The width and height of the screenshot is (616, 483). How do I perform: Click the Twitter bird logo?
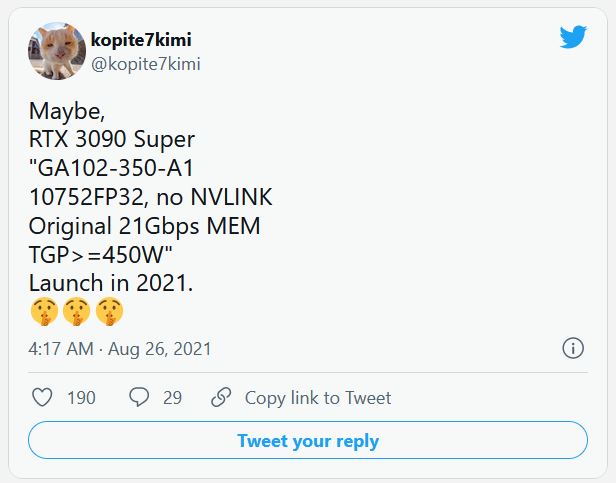click(x=573, y=37)
